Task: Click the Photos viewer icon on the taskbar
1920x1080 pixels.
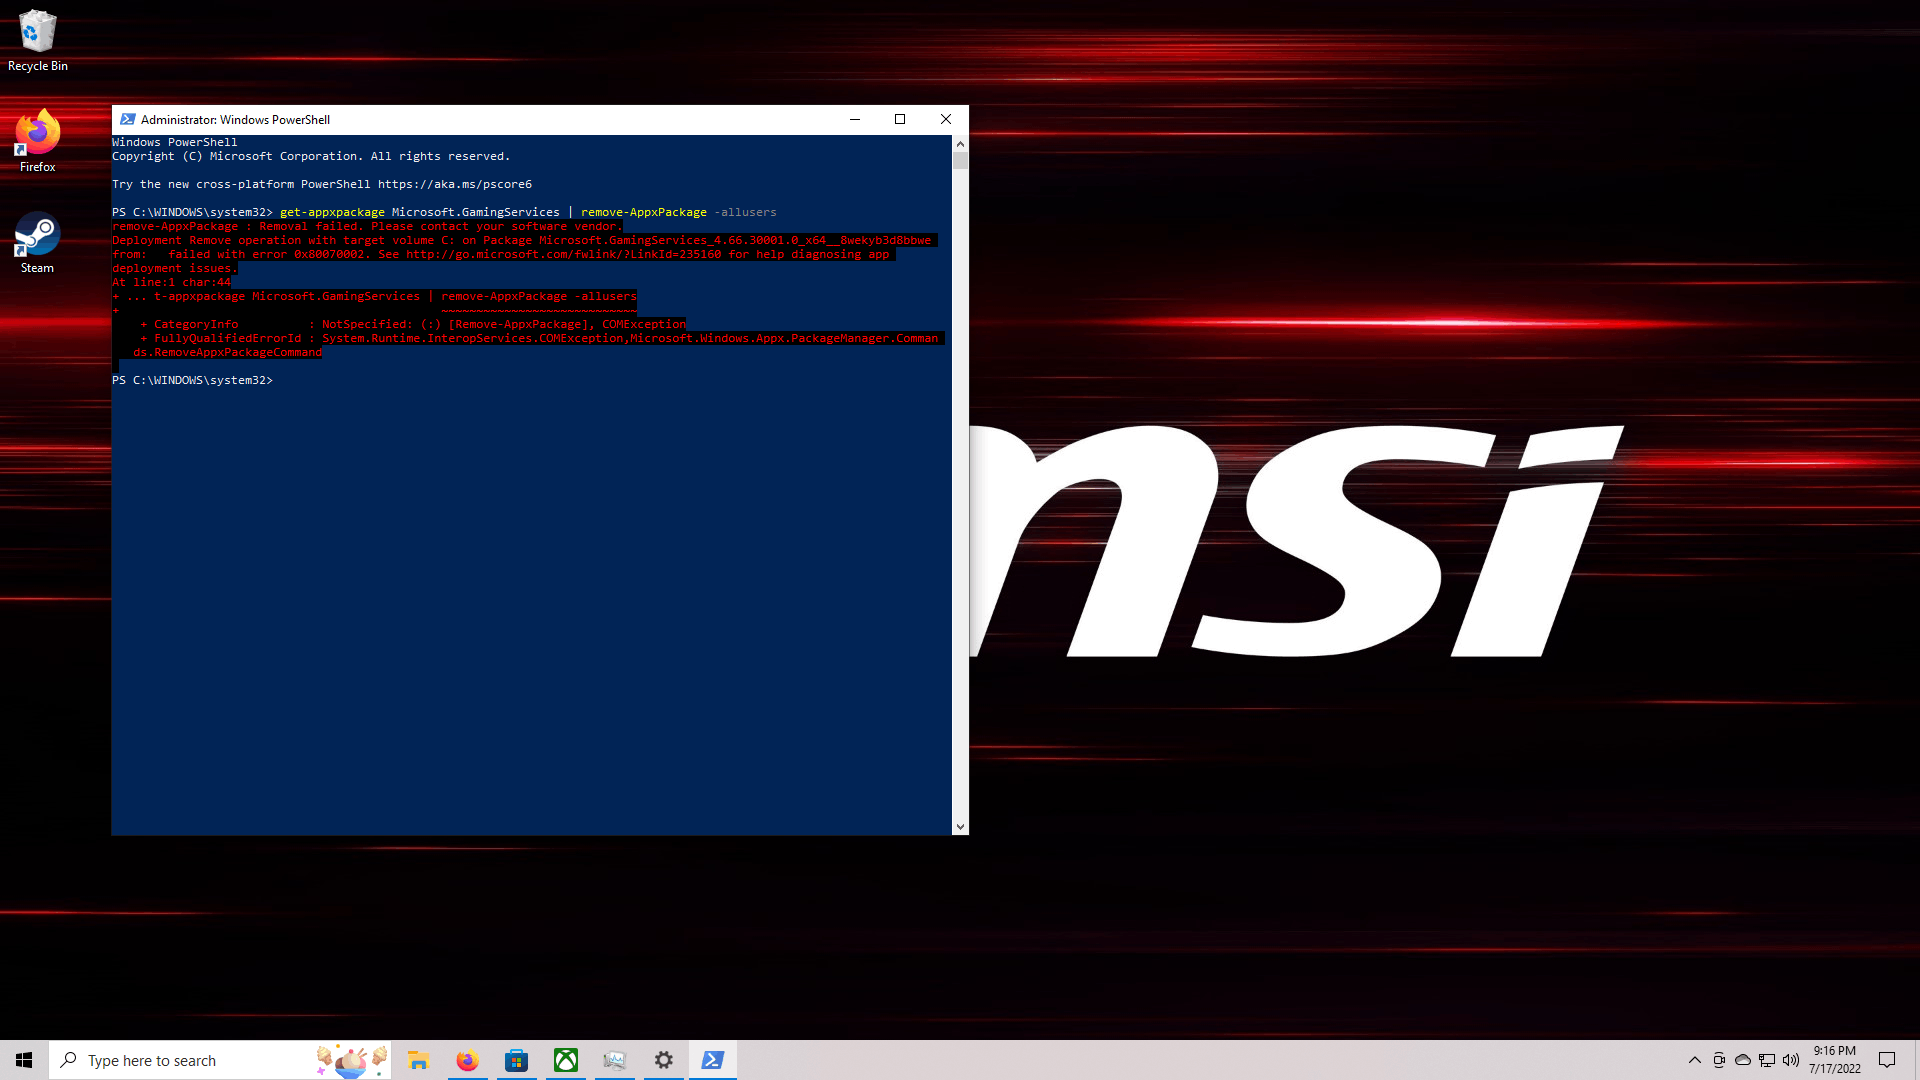Action: pos(614,1060)
